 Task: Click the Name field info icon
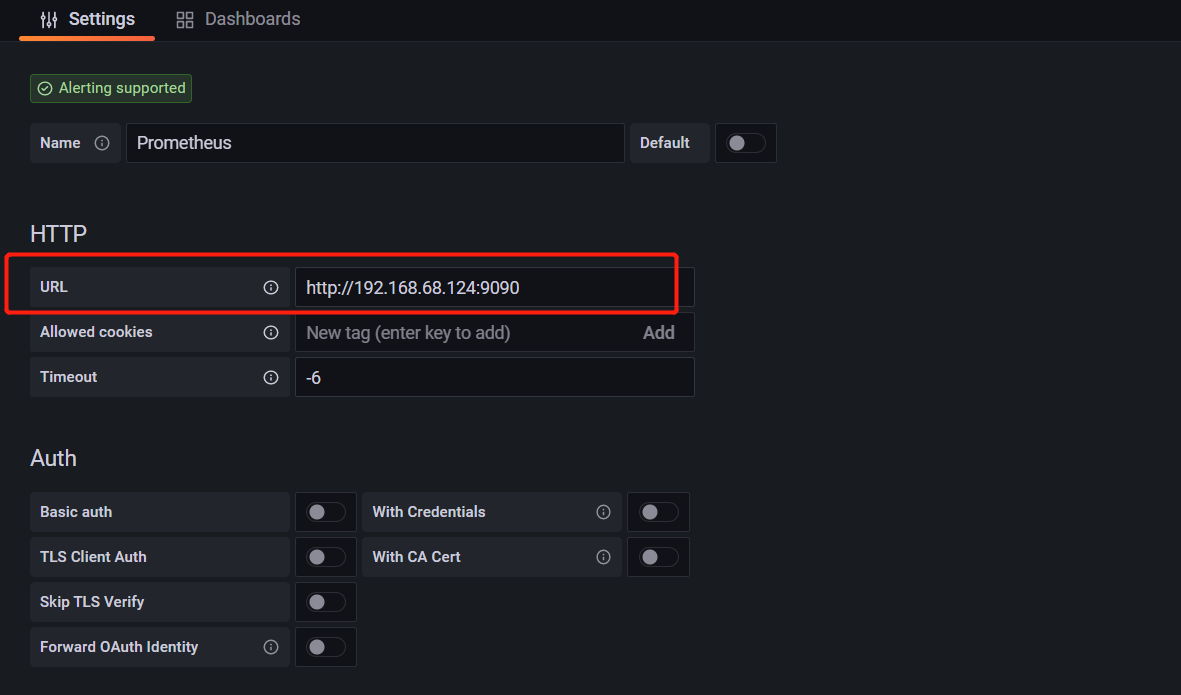click(x=101, y=142)
